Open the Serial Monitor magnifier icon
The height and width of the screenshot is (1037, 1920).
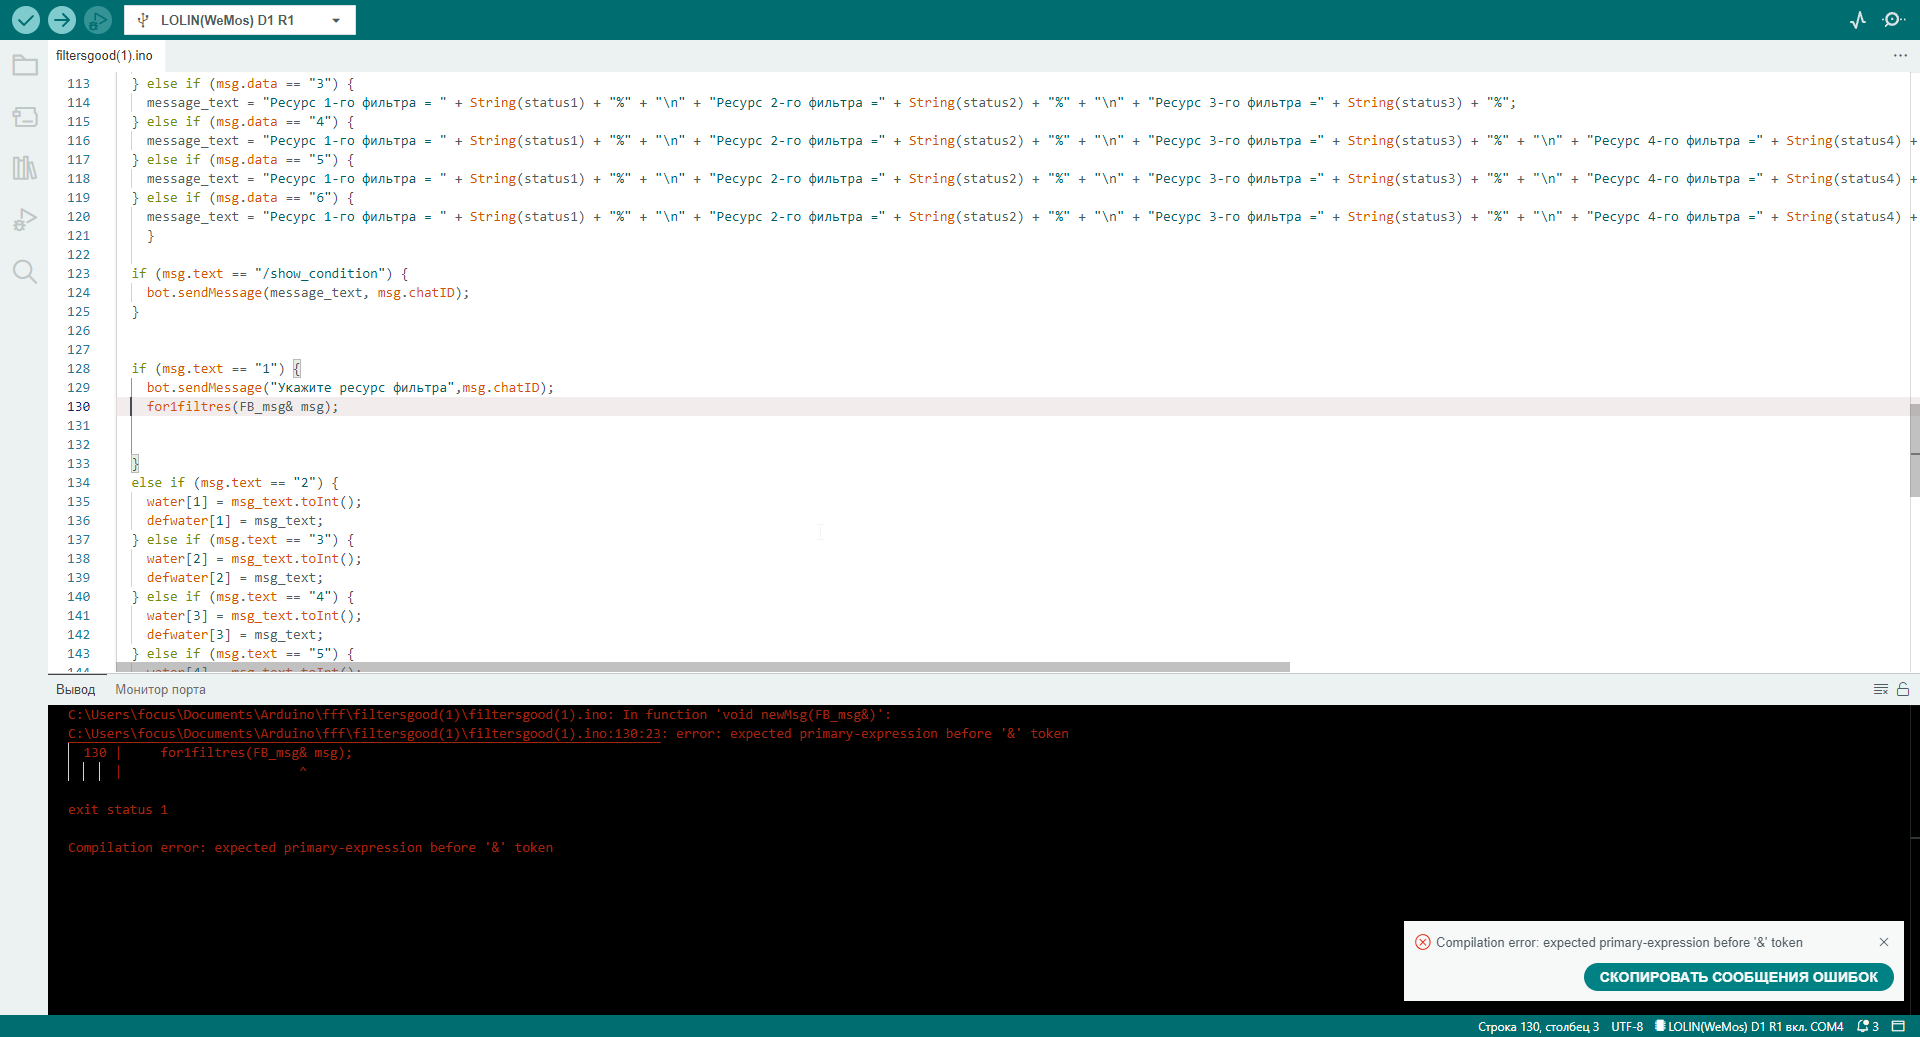click(x=1893, y=20)
